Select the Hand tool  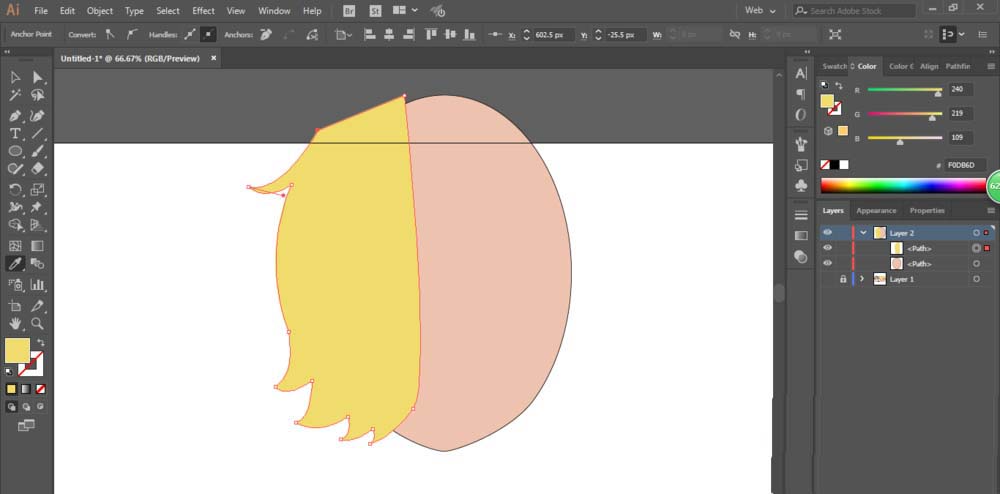15,324
